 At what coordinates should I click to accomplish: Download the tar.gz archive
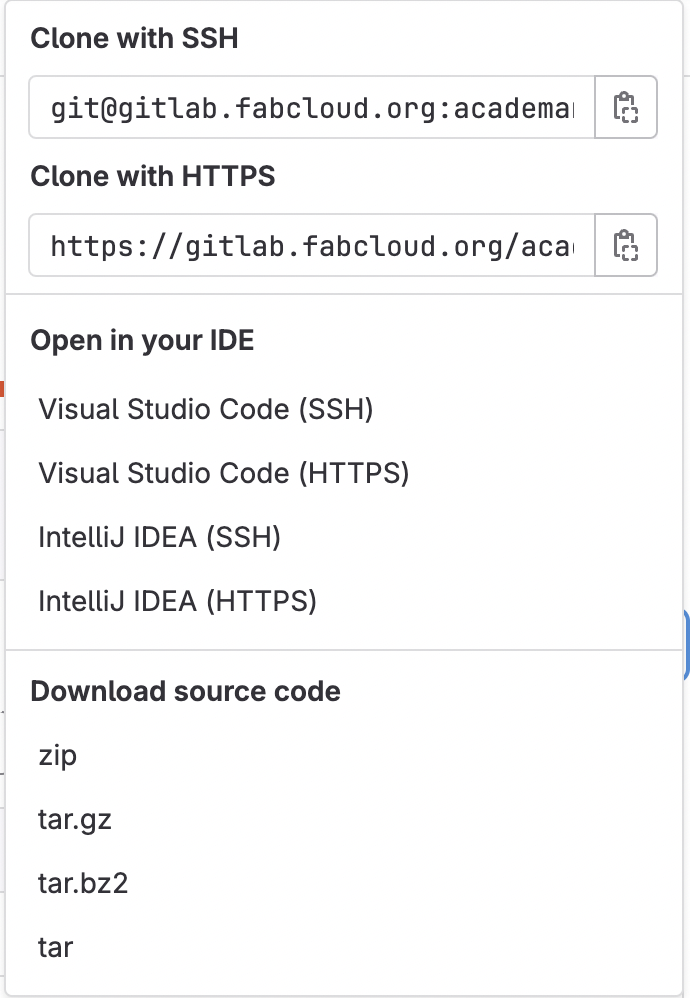75,820
